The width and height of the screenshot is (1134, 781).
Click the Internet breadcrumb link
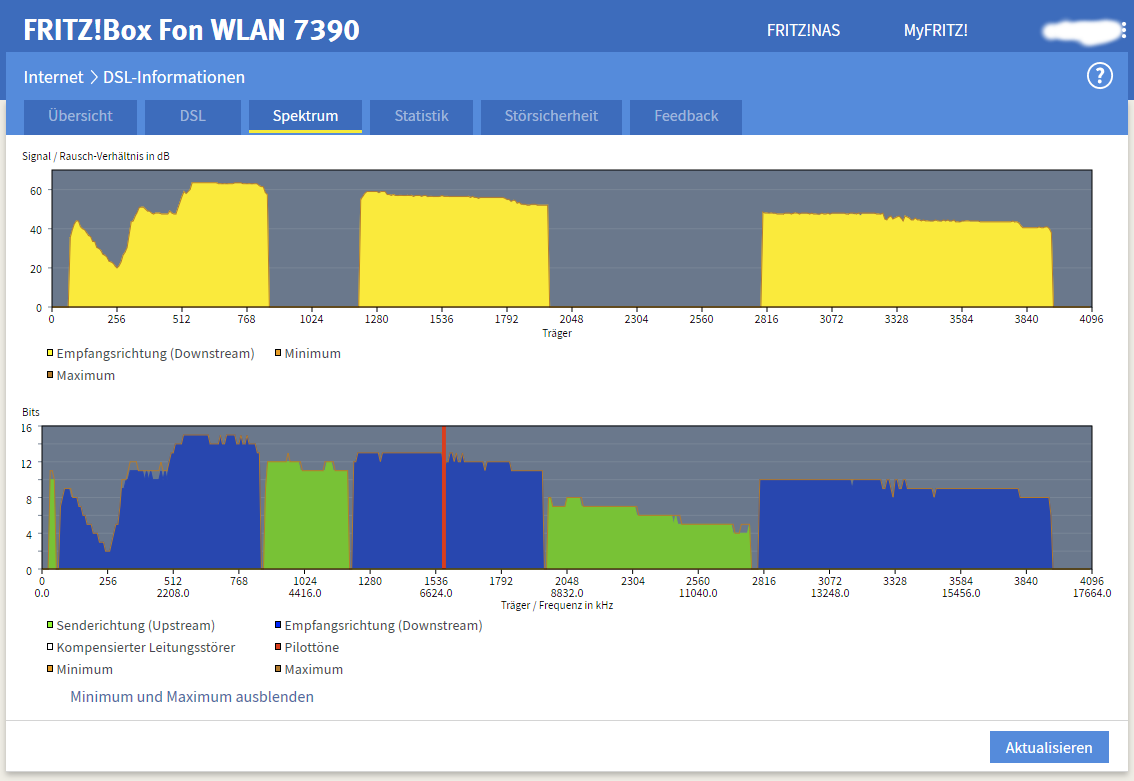click(x=53, y=77)
